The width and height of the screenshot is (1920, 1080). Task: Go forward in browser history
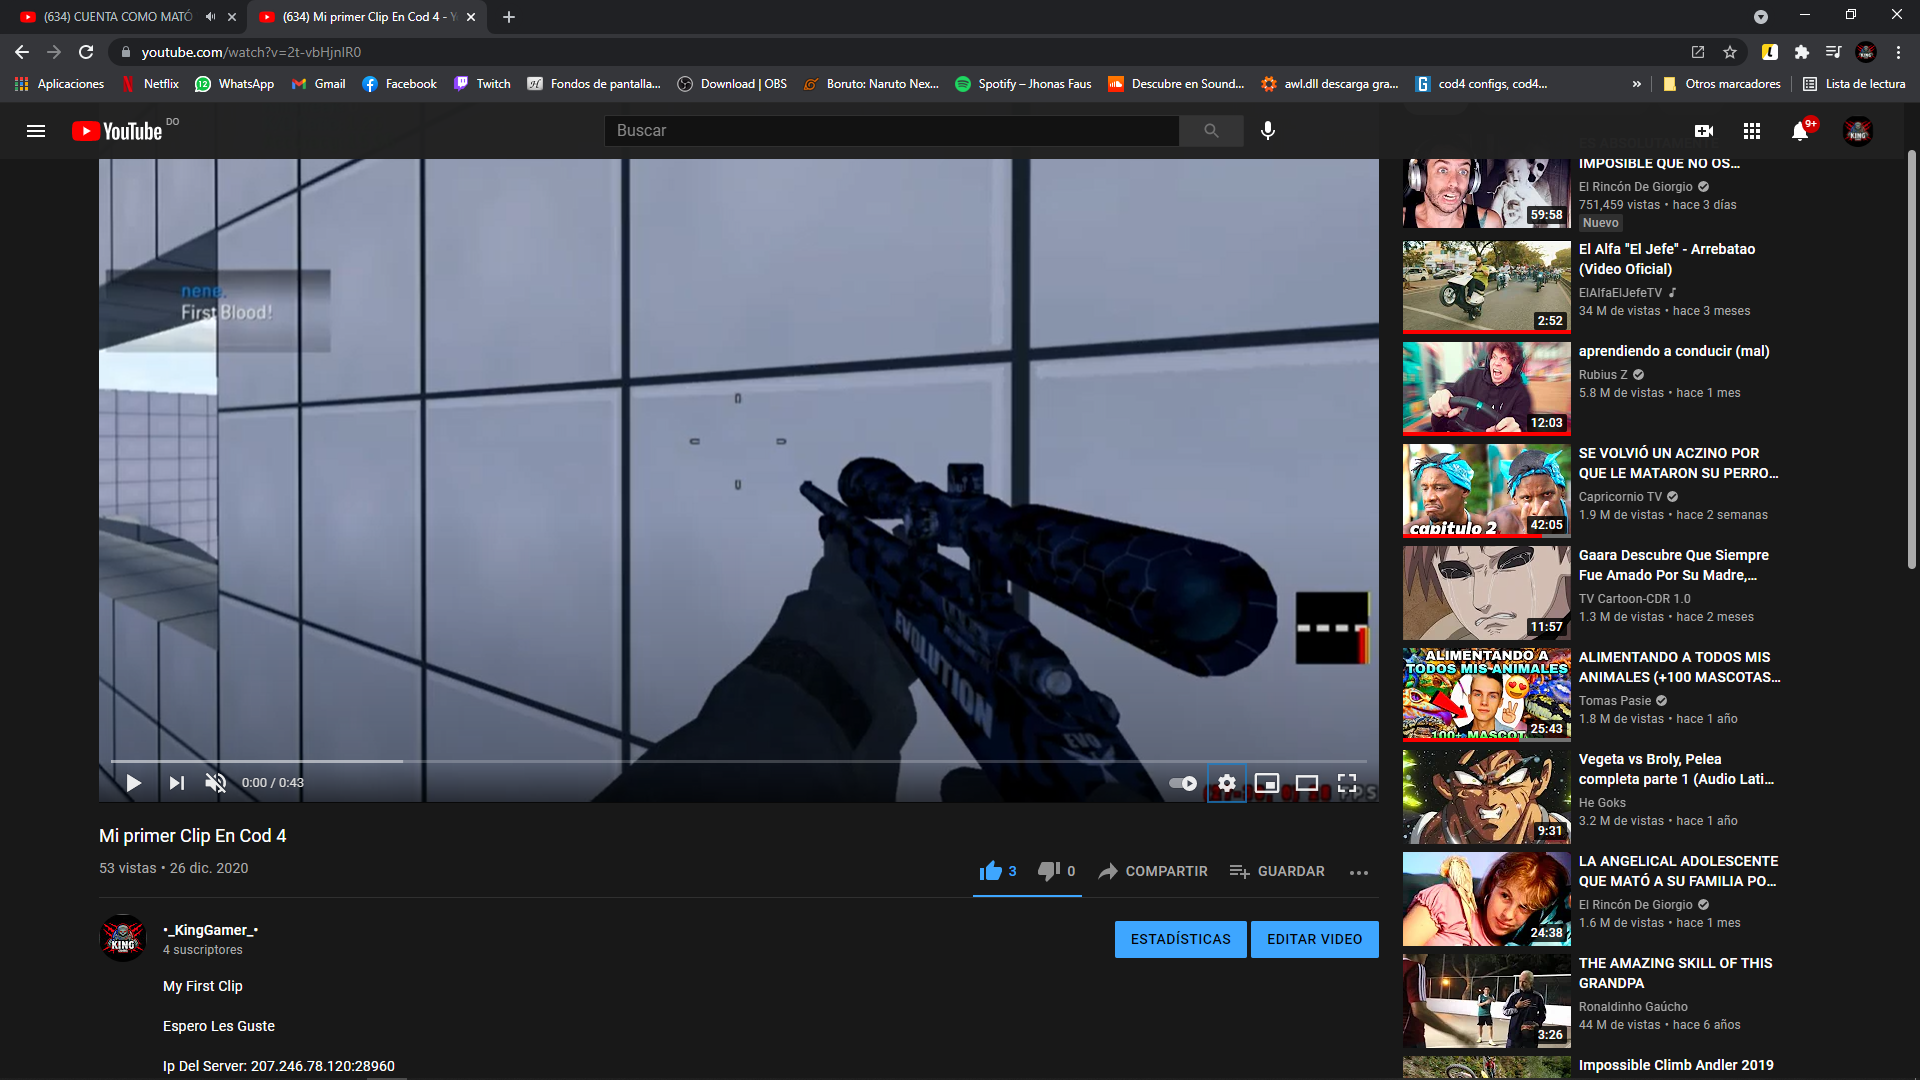click(54, 52)
